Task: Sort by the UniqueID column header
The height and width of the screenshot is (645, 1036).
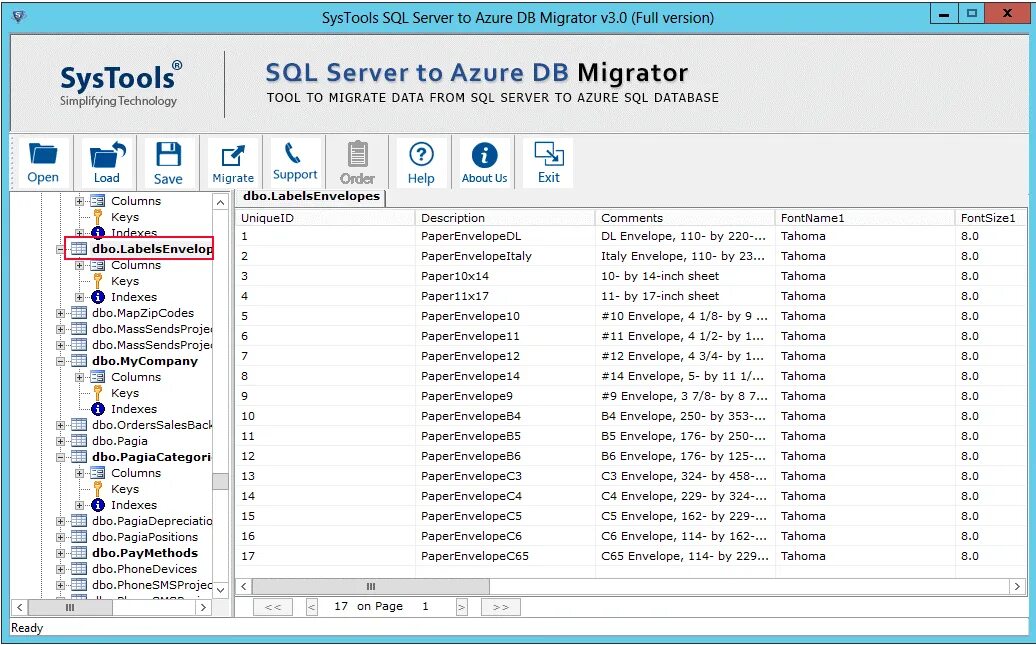Action: click(x=324, y=218)
